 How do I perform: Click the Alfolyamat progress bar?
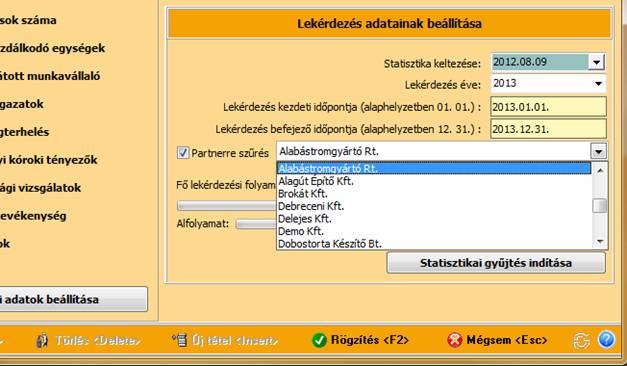(256, 224)
